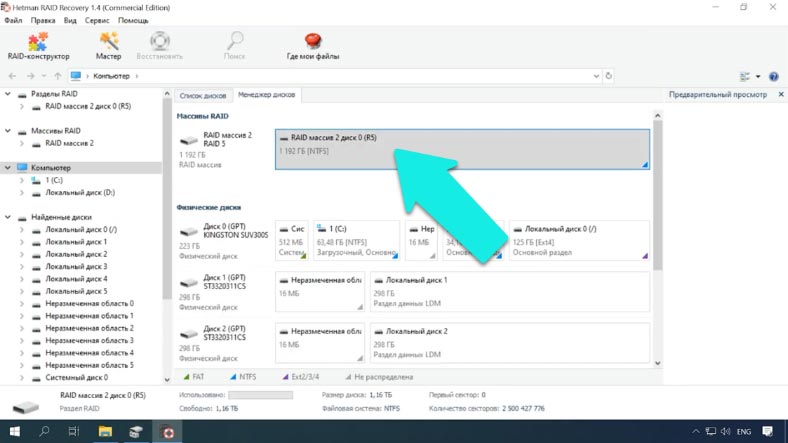Open the blue help question icon
The width and height of the screenshot is (788, 443).
pos(773,76)
